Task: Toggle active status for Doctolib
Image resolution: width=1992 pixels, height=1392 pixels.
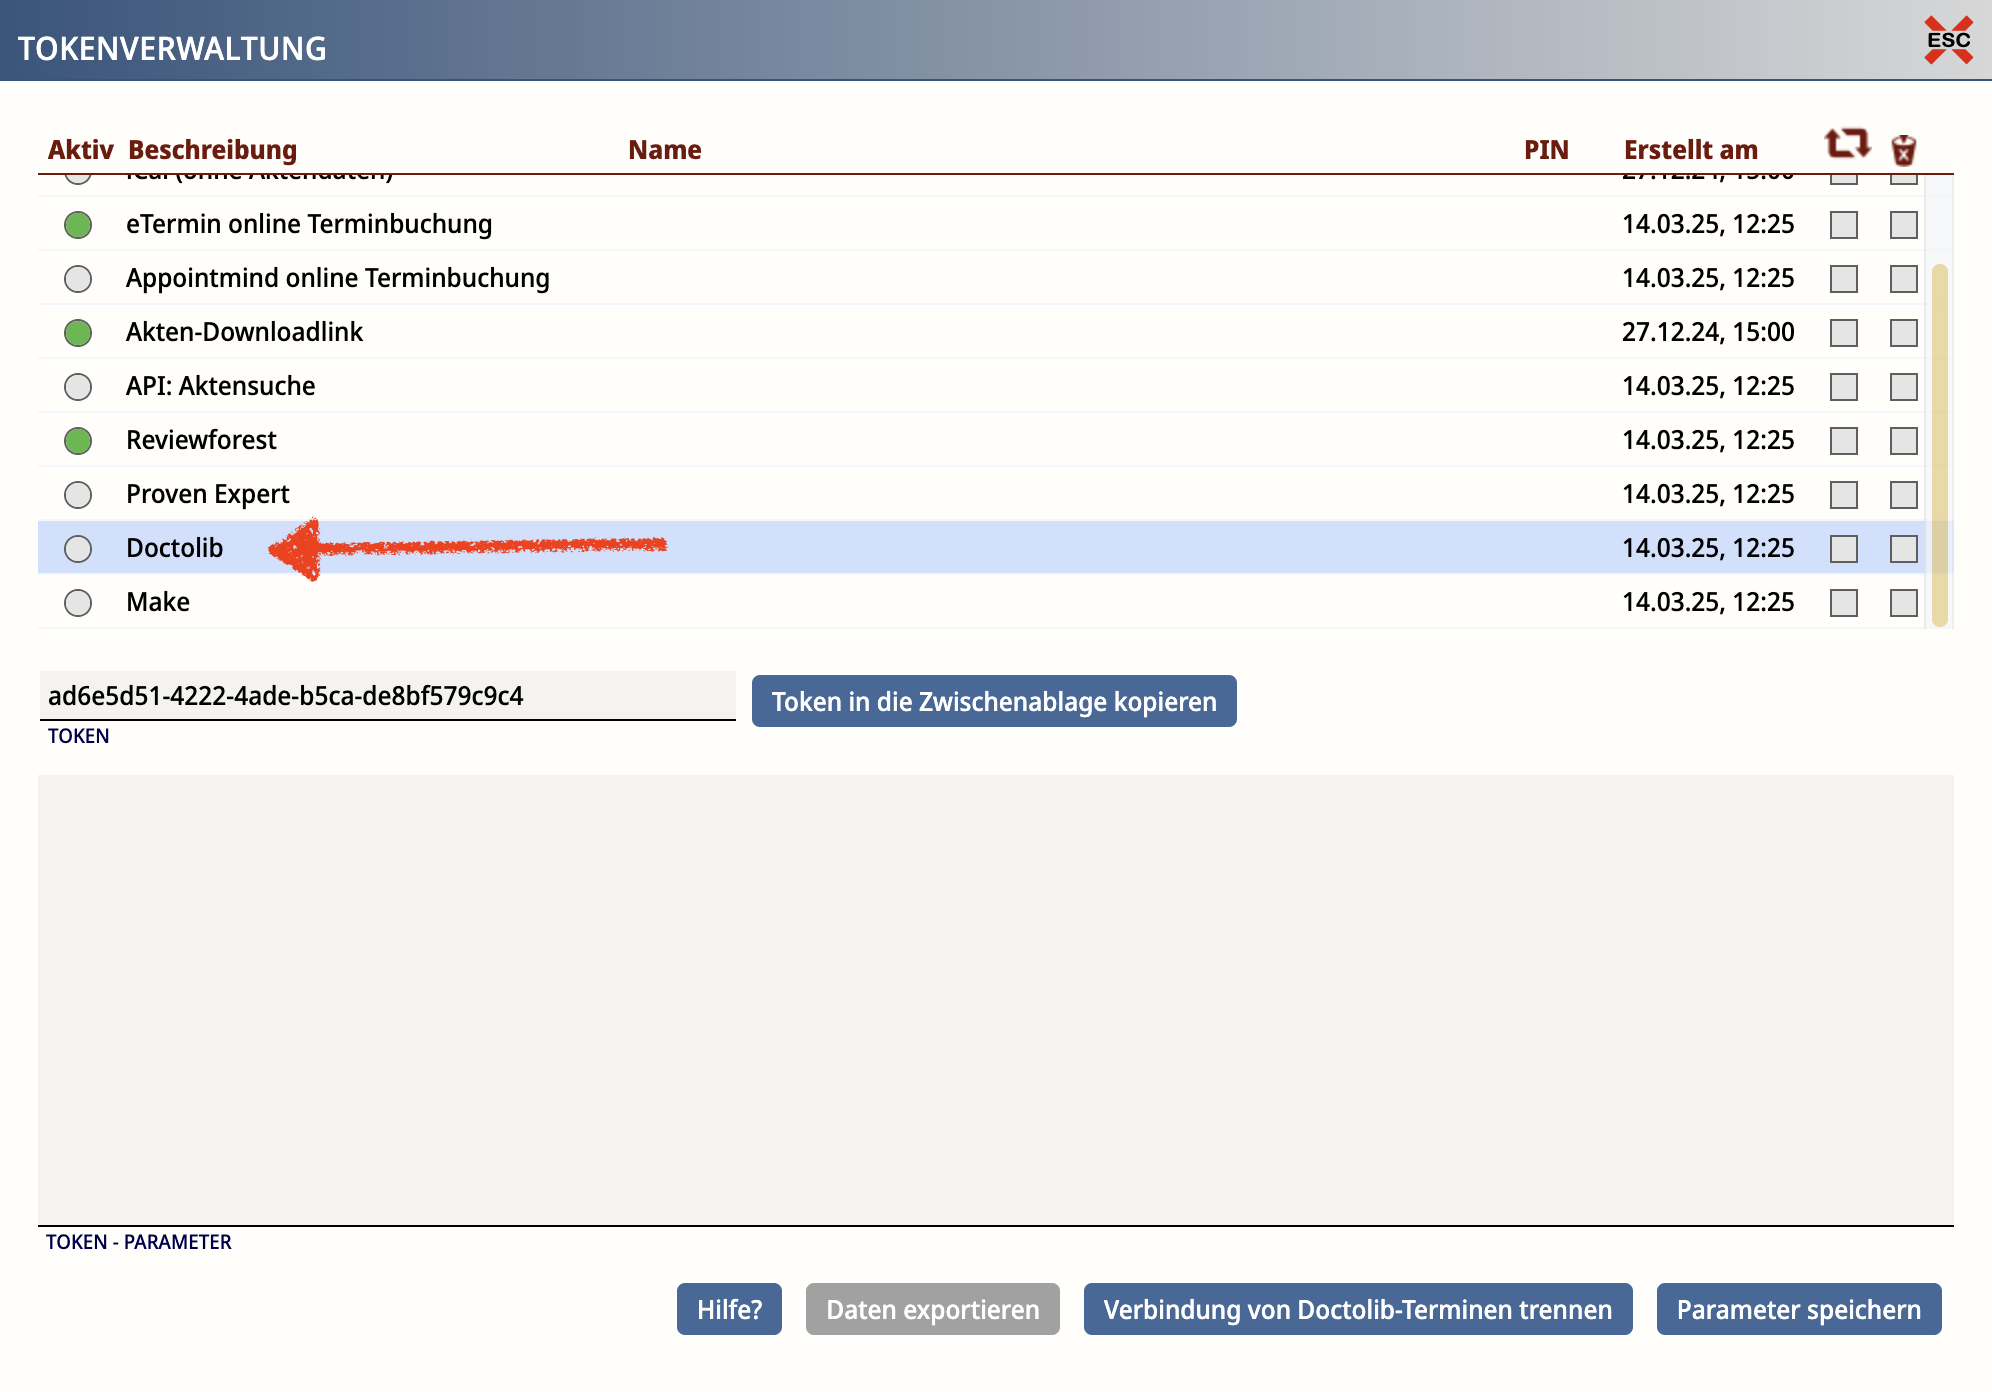Action: 78,549
